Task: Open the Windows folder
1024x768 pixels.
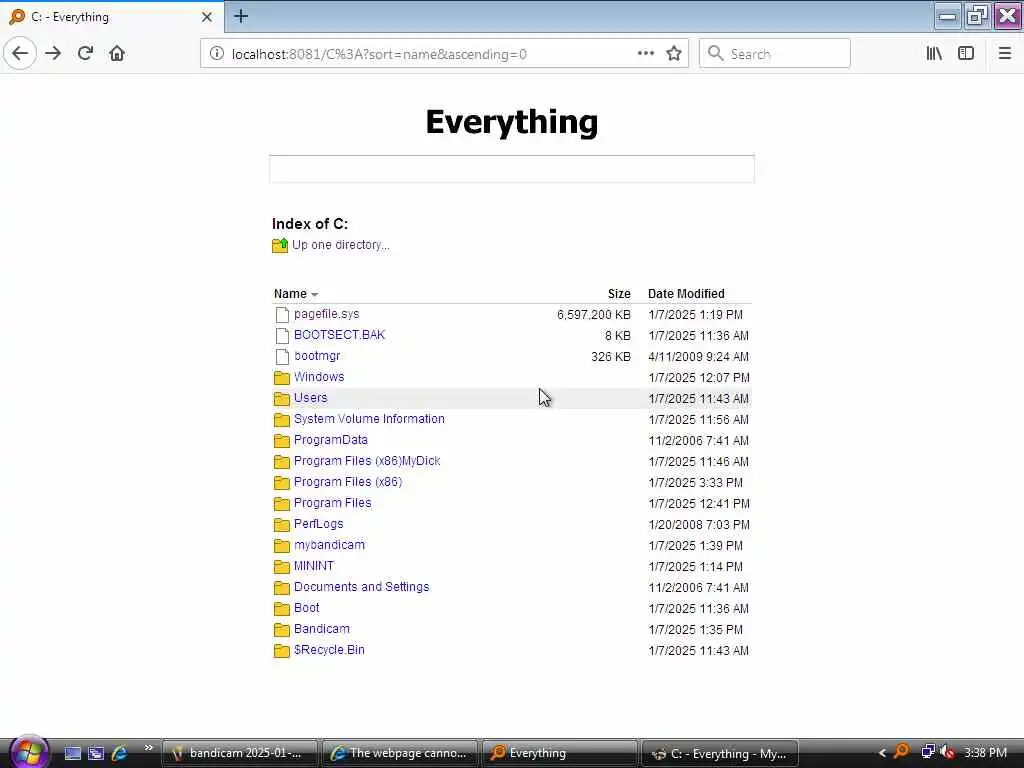Action: click(319, 377)
